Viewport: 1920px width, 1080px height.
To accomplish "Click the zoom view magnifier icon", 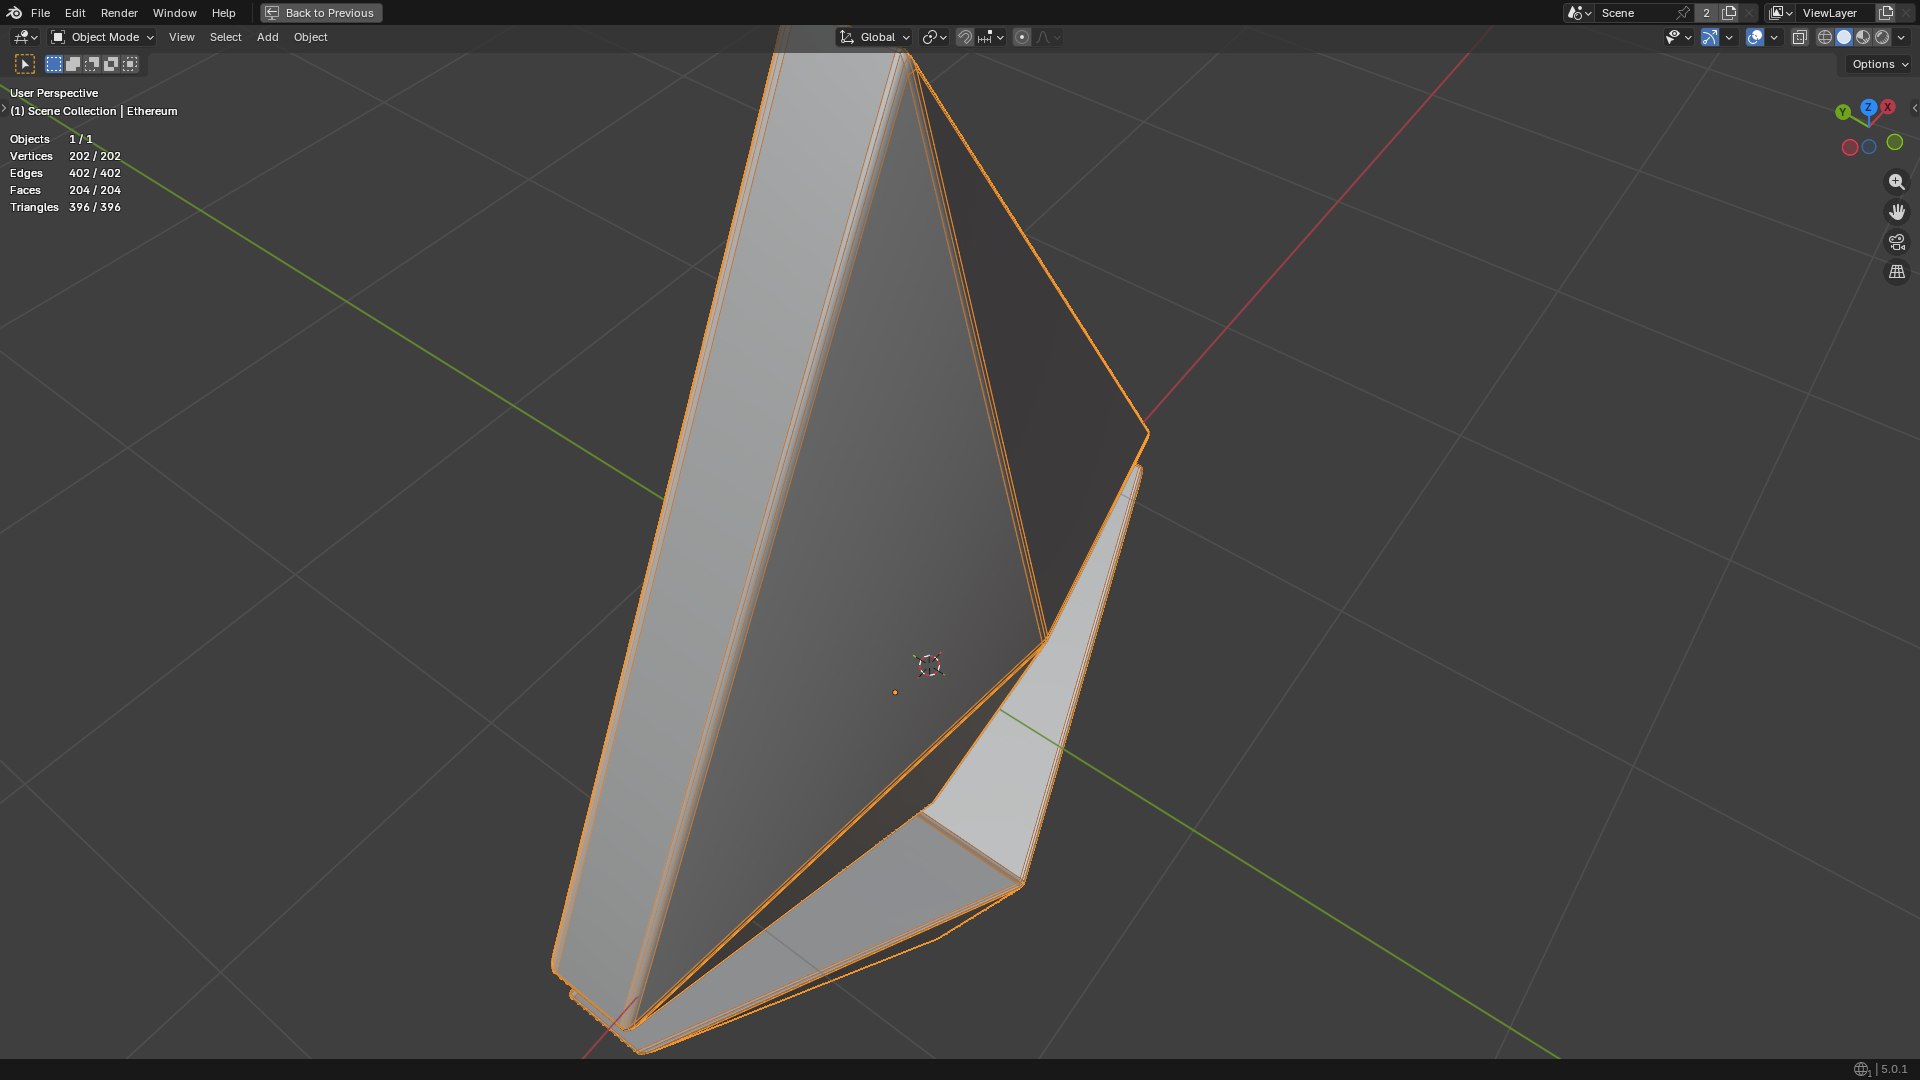I will (x=1896, y=182).
